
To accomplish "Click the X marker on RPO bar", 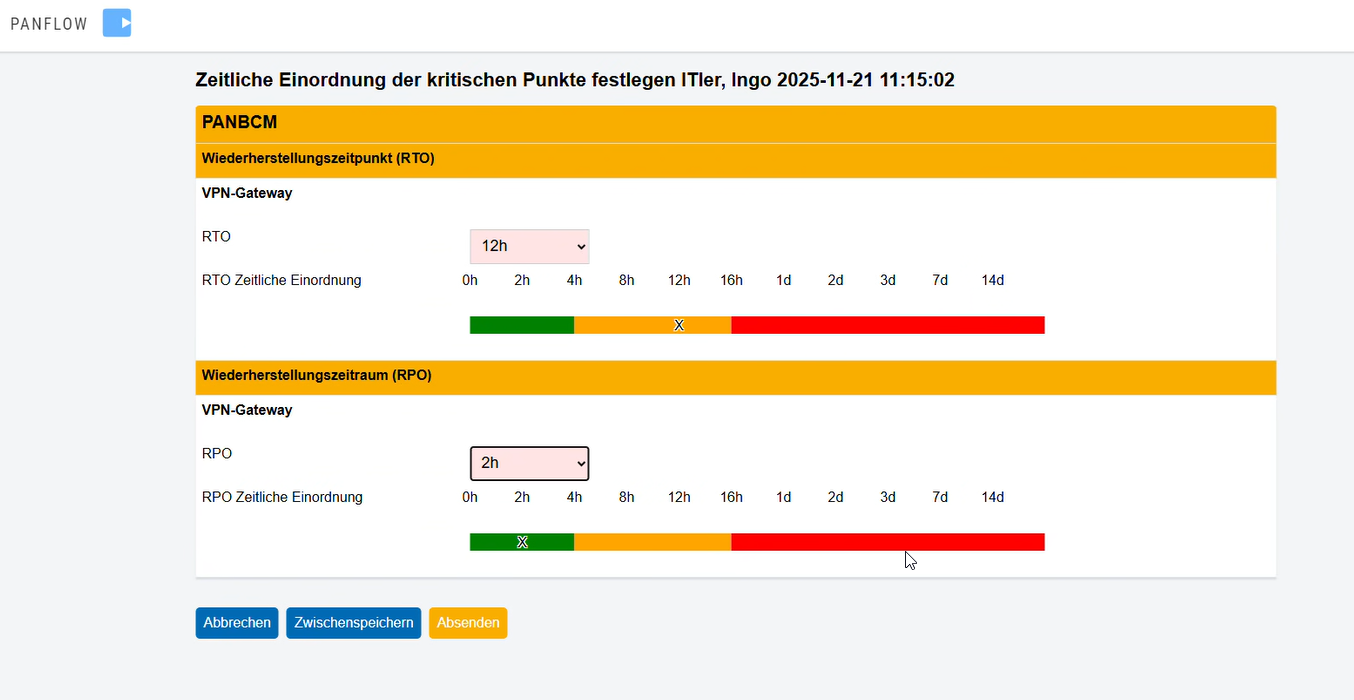I will coord(522,542).
